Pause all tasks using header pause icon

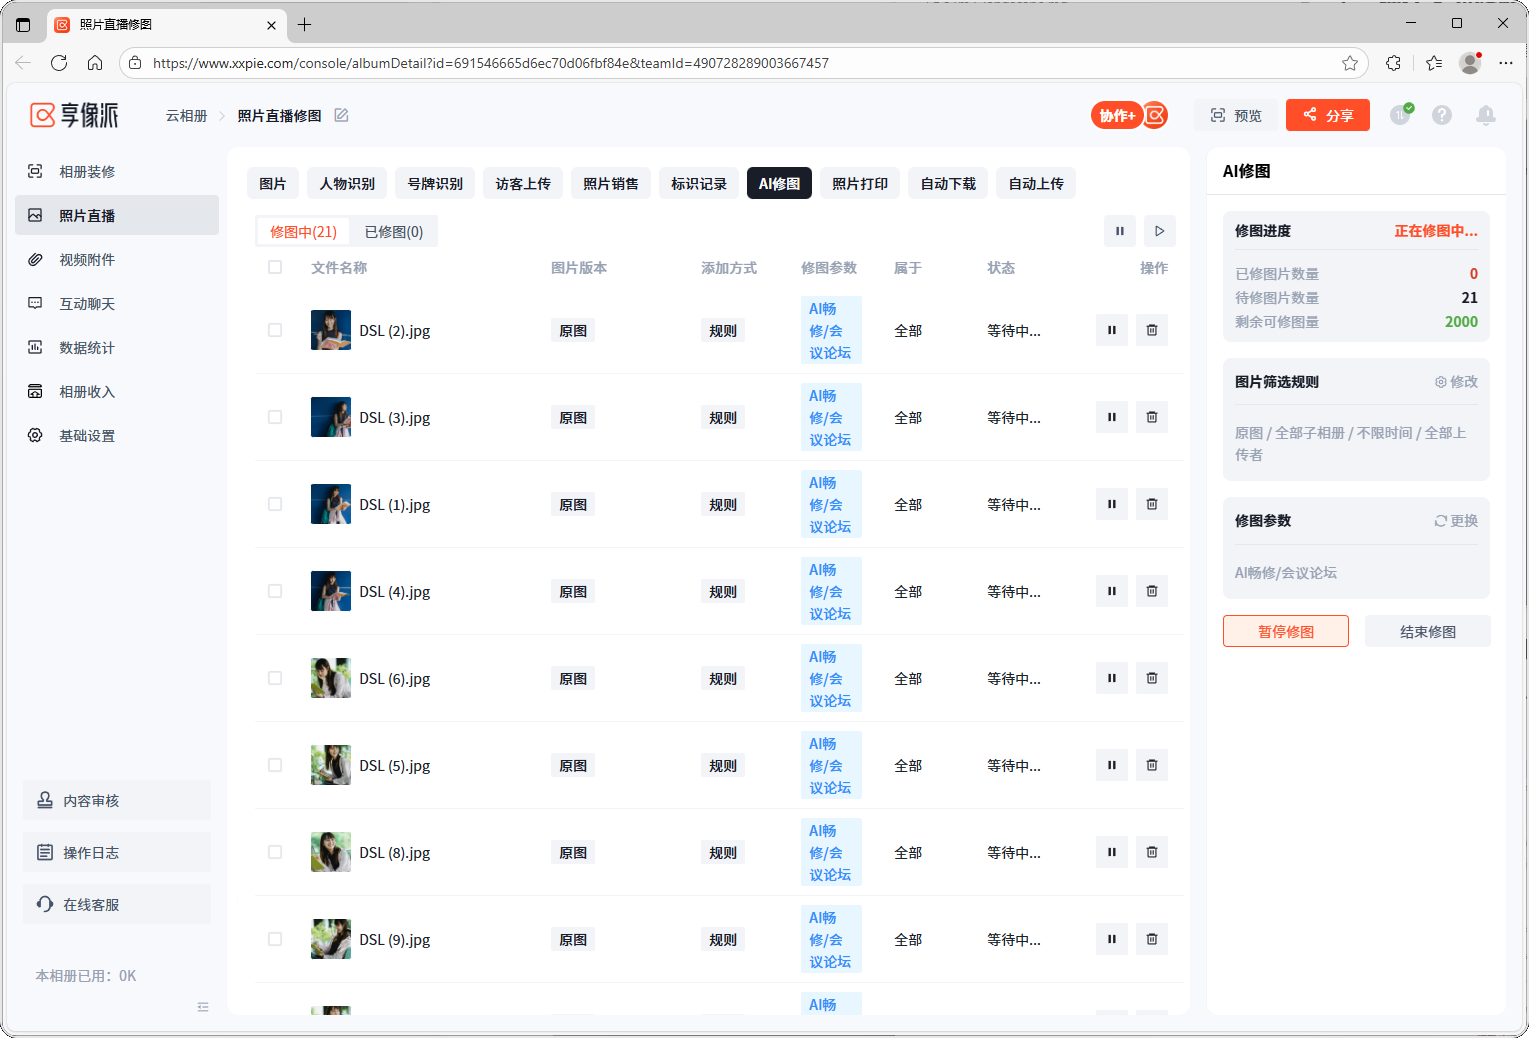(1119, 231)
